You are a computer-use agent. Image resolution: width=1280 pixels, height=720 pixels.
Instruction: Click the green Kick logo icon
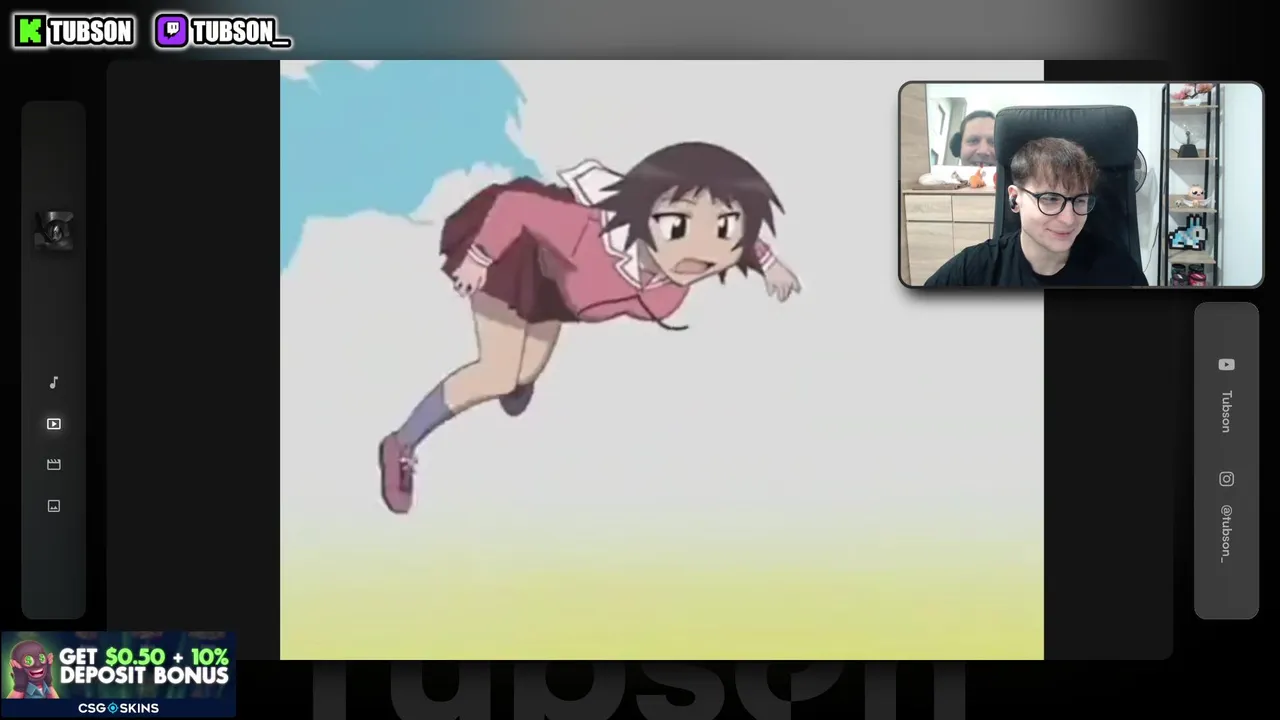coord(29,31)
